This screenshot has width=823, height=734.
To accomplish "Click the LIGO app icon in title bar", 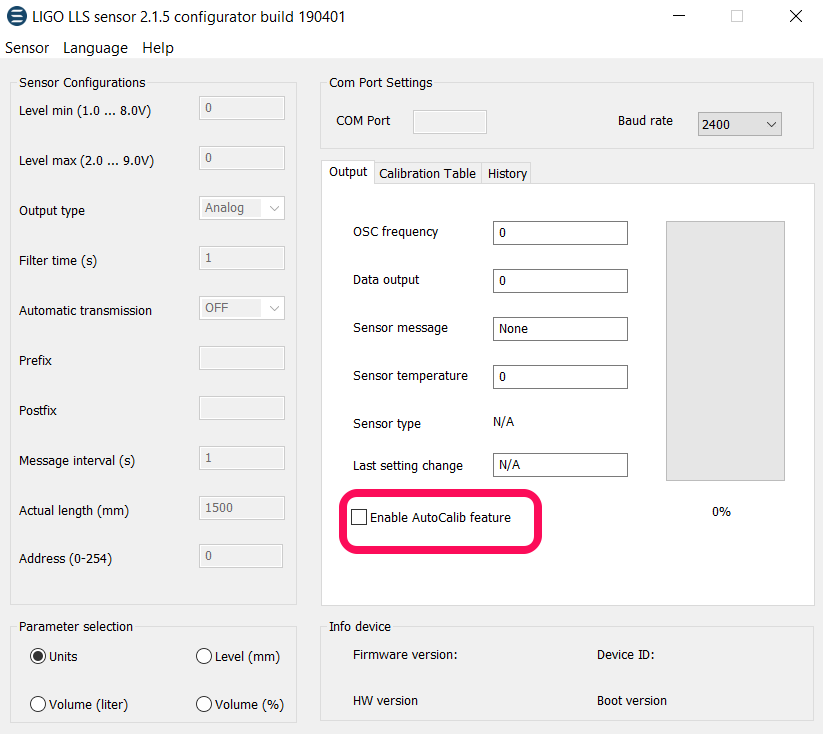I will (17, 17).
